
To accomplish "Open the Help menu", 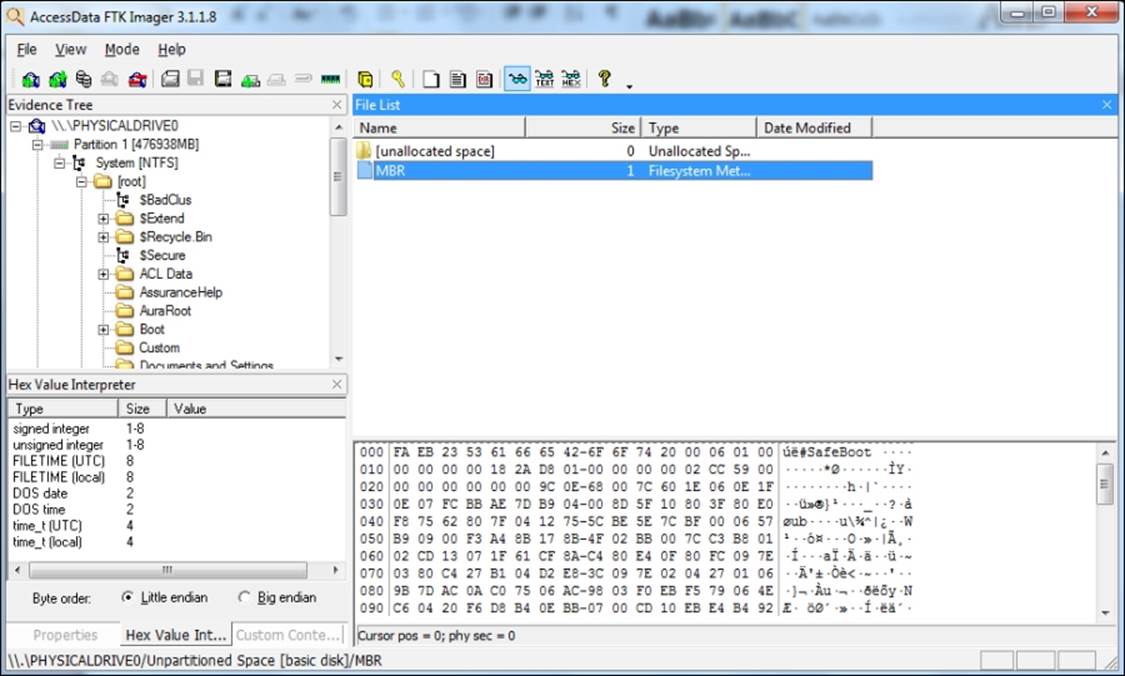I will click(x=171, y=49).
